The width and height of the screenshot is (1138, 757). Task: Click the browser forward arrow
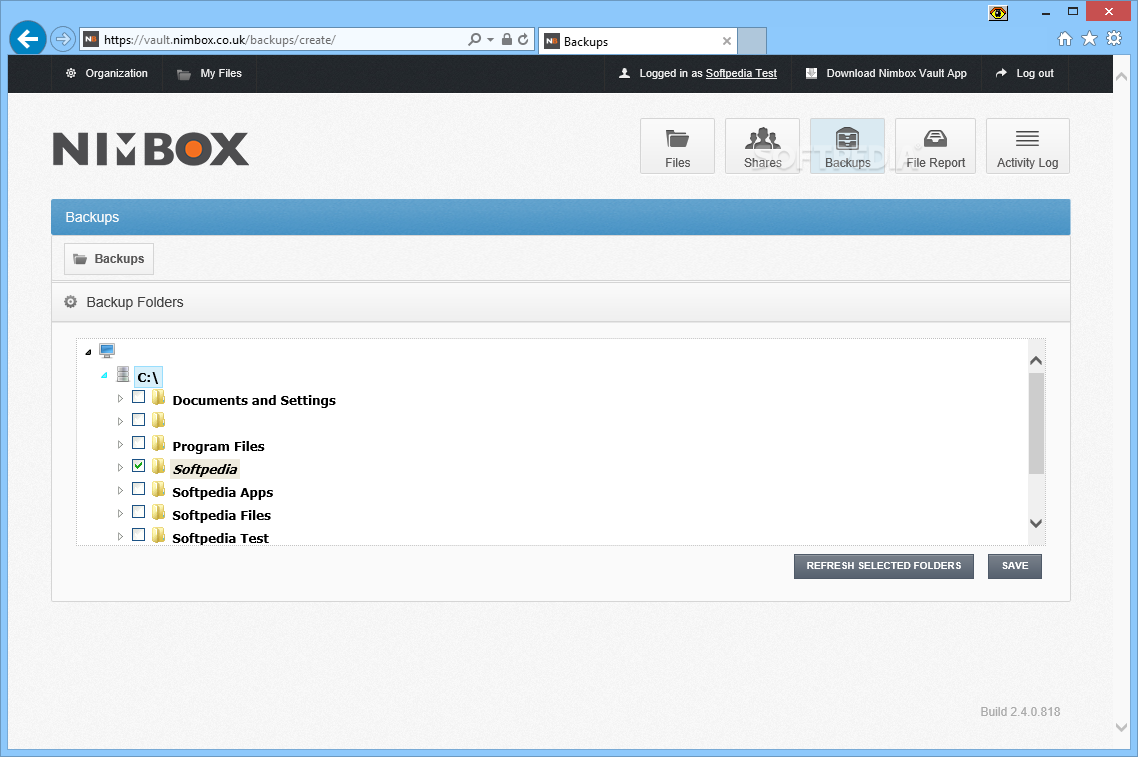pyautogui.click(x=63, y=39)
